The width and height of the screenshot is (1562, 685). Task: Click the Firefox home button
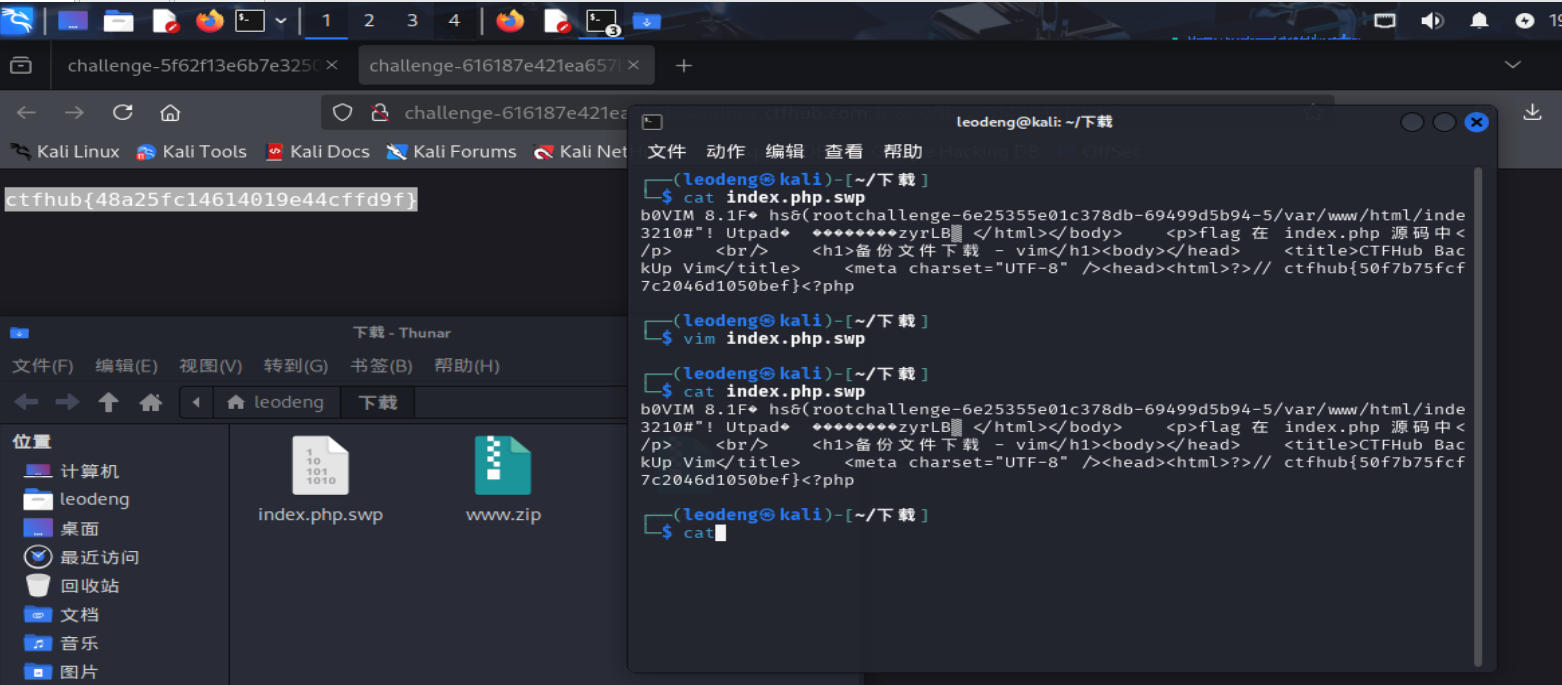(x=170, y=113)
